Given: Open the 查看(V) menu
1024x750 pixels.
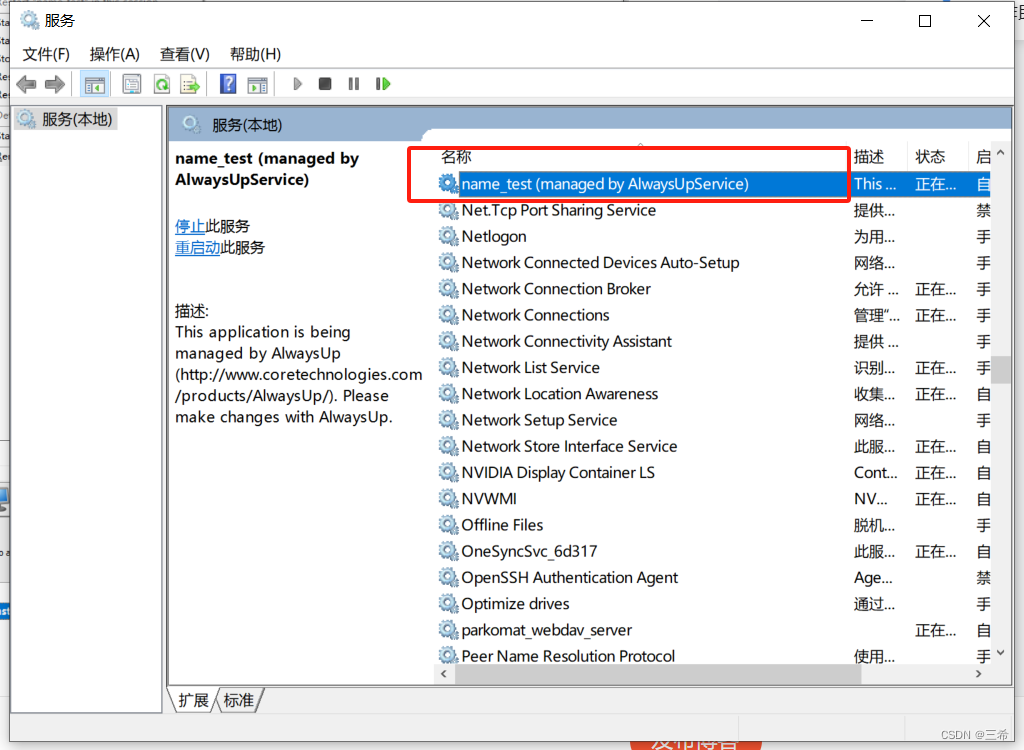Looking at the screenshot, I should point(185,54).
